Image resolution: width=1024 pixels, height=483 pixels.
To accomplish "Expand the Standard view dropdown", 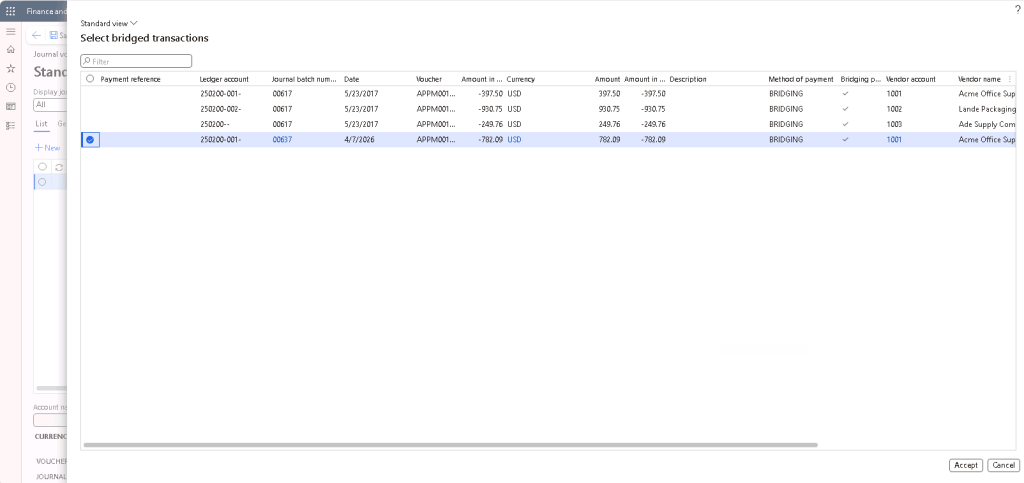I will pyautogui.click(x=109, y=22).
